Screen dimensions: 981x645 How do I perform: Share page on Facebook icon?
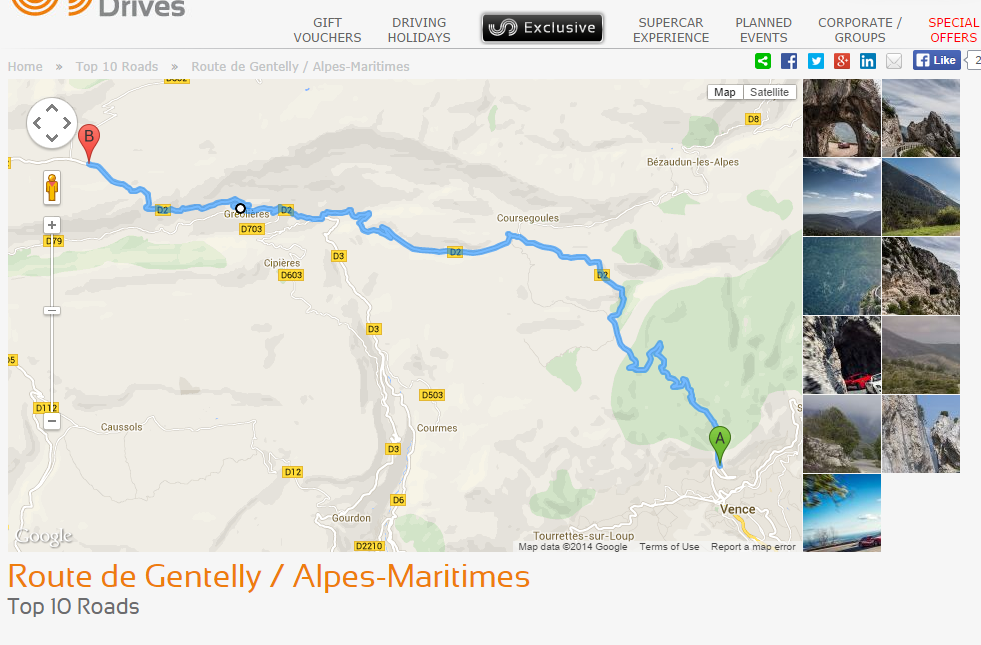tap(789, 61)
